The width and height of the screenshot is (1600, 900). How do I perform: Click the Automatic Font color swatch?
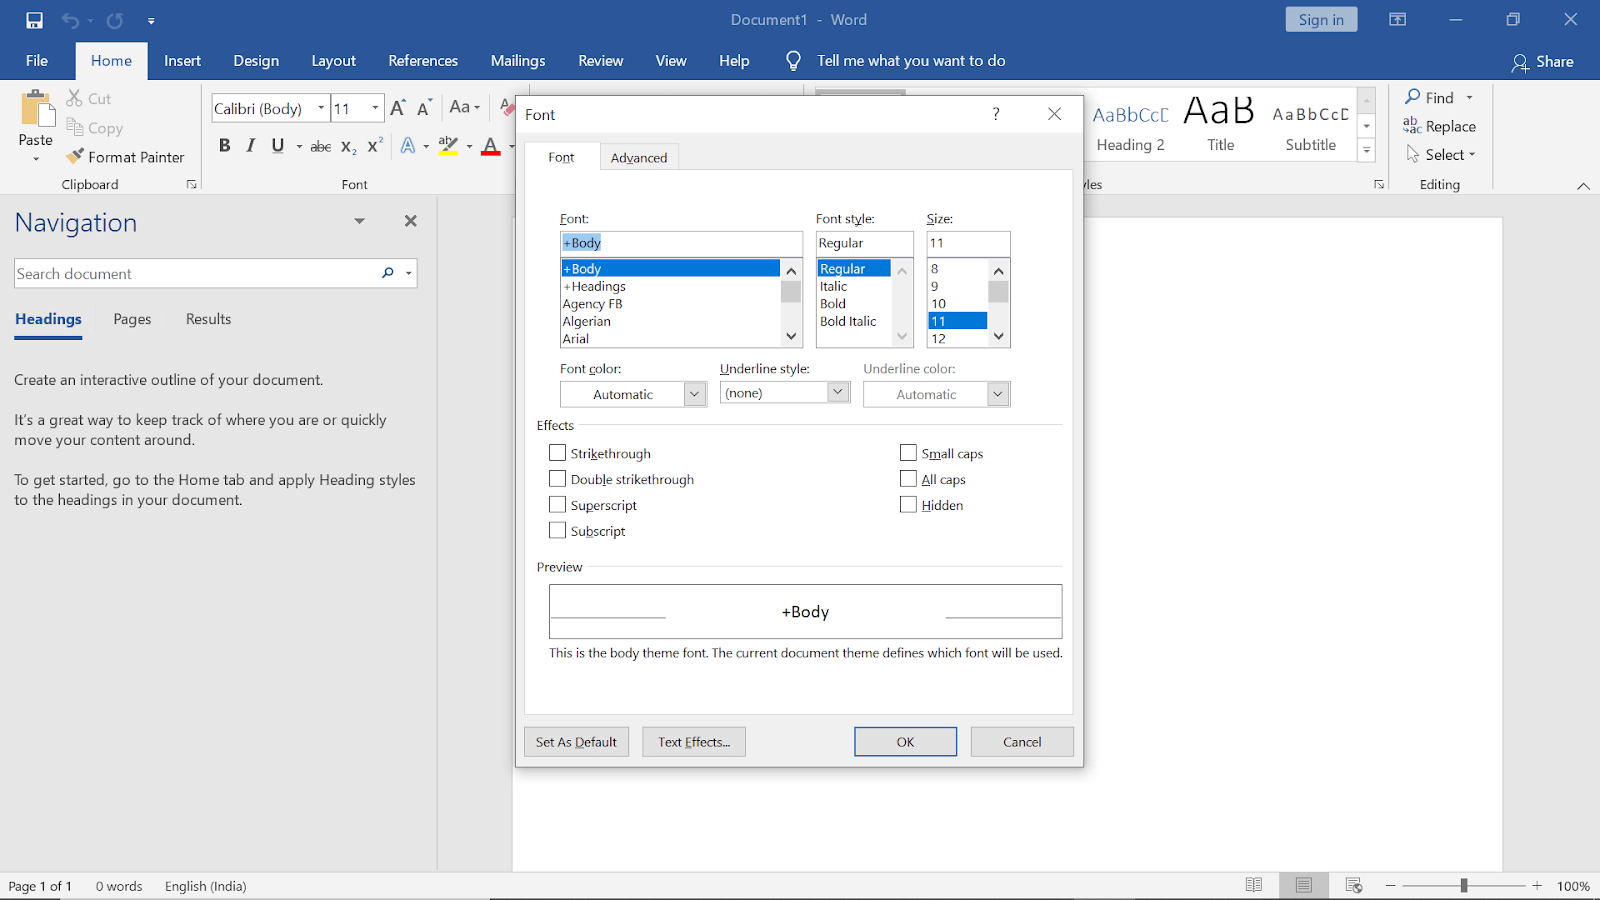tap(625, 393)
